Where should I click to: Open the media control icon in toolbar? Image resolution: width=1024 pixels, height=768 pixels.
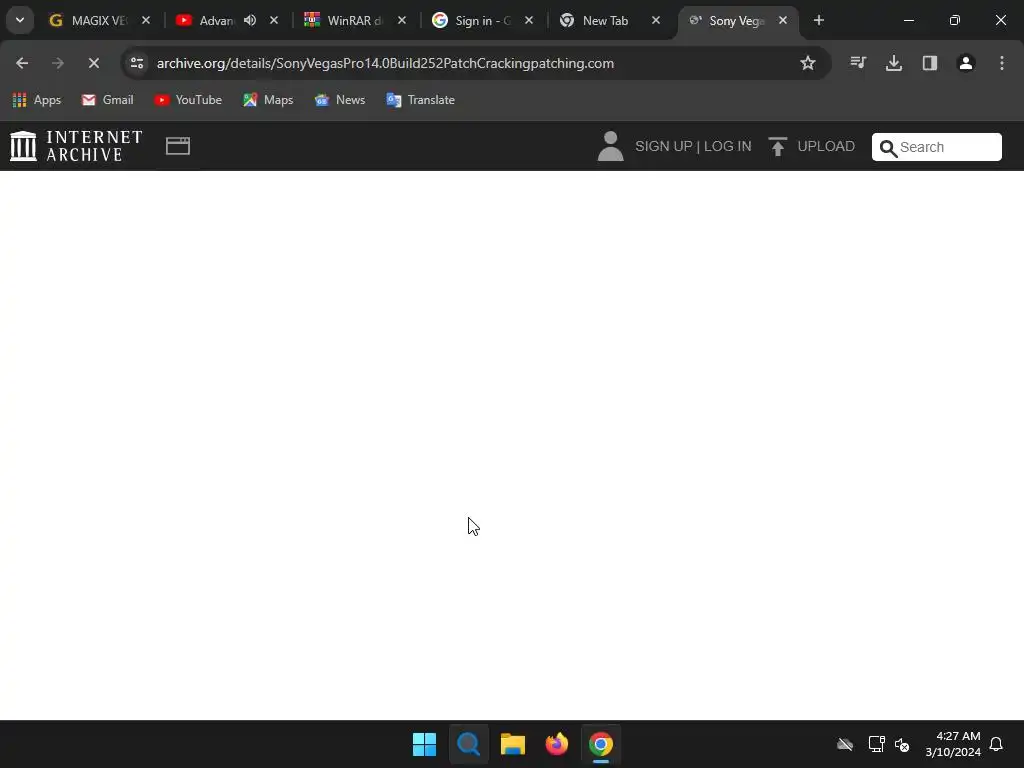[858, 63]
